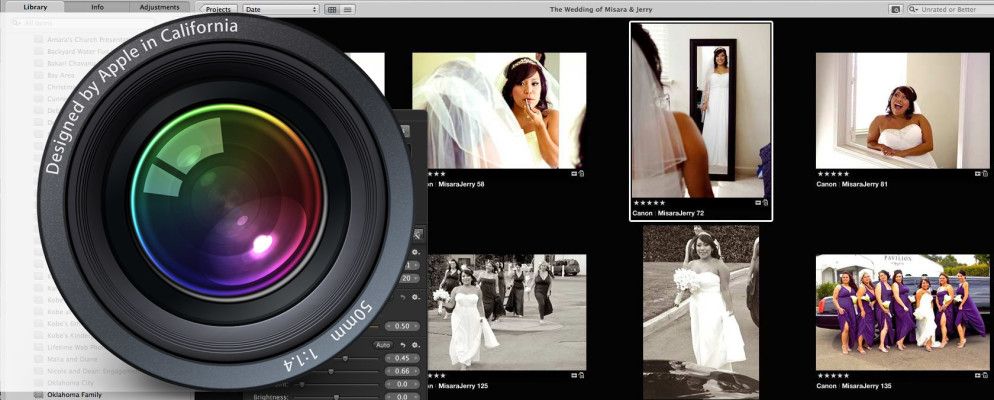Reset the adjustment next to Auto button
This screenshot has height=400, width=994.
coord(402,345)
